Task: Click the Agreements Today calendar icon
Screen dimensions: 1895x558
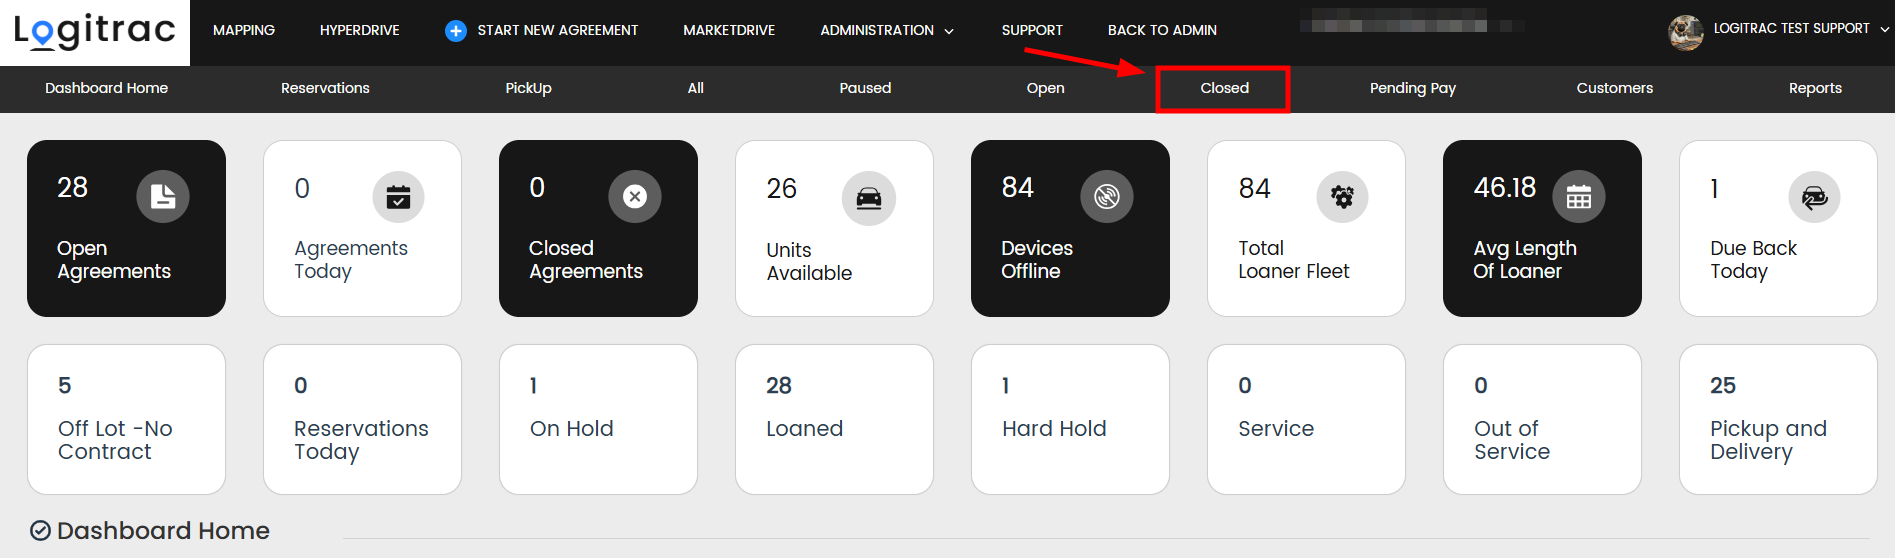Action: click(x=398, y=197)
